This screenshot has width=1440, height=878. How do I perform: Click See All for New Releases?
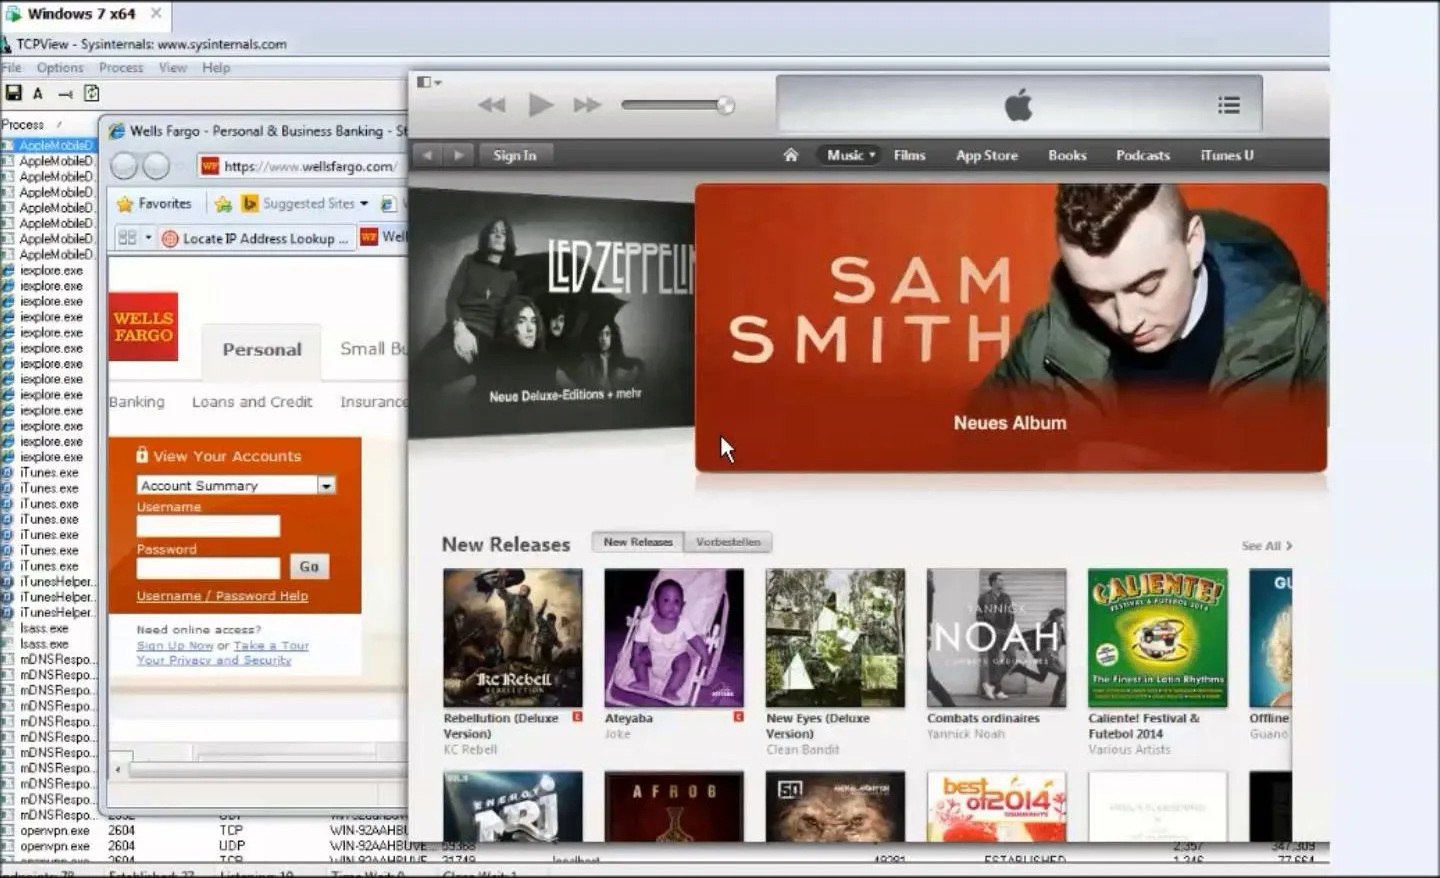(x=1267, y=546)
